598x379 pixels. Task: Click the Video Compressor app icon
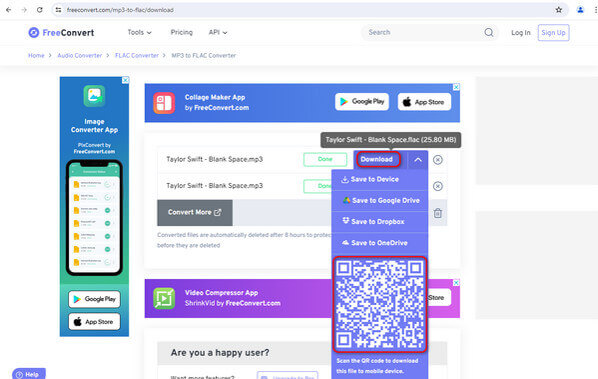(x=164, y=298)
